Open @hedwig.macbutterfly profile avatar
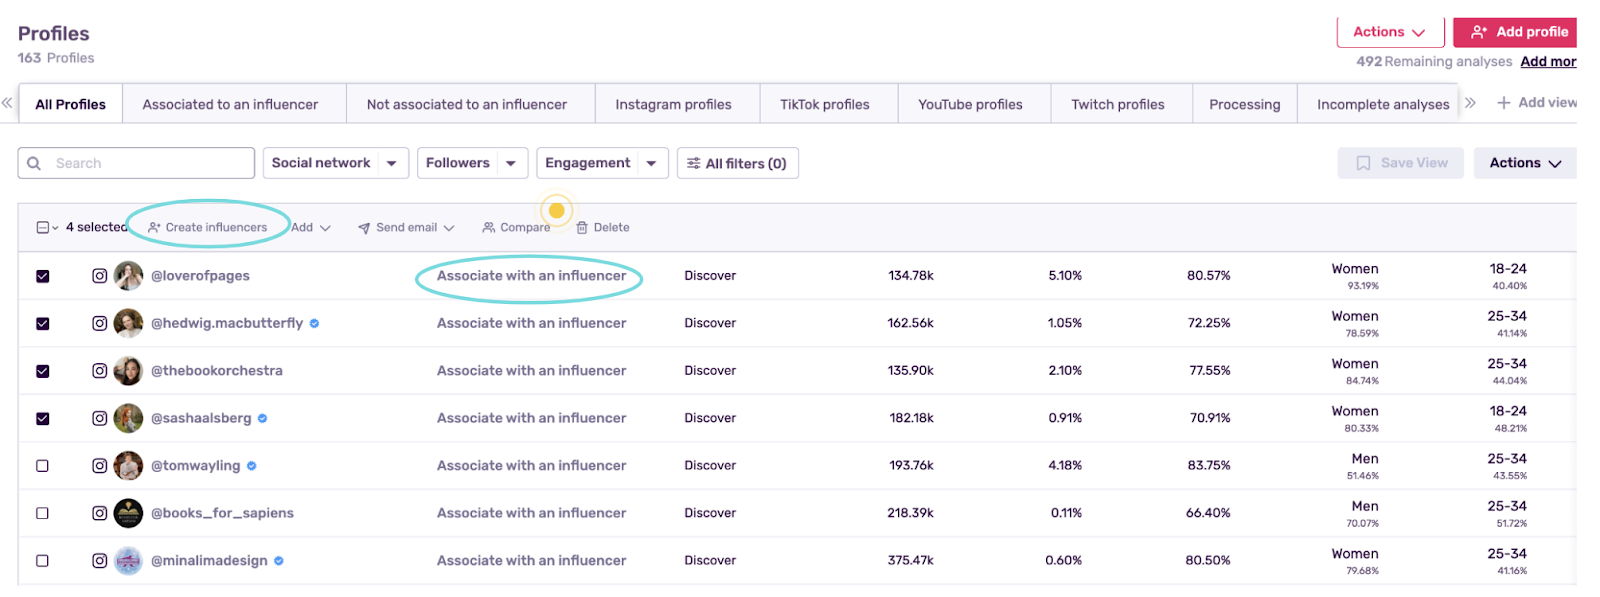 click(x=128, y=323)
